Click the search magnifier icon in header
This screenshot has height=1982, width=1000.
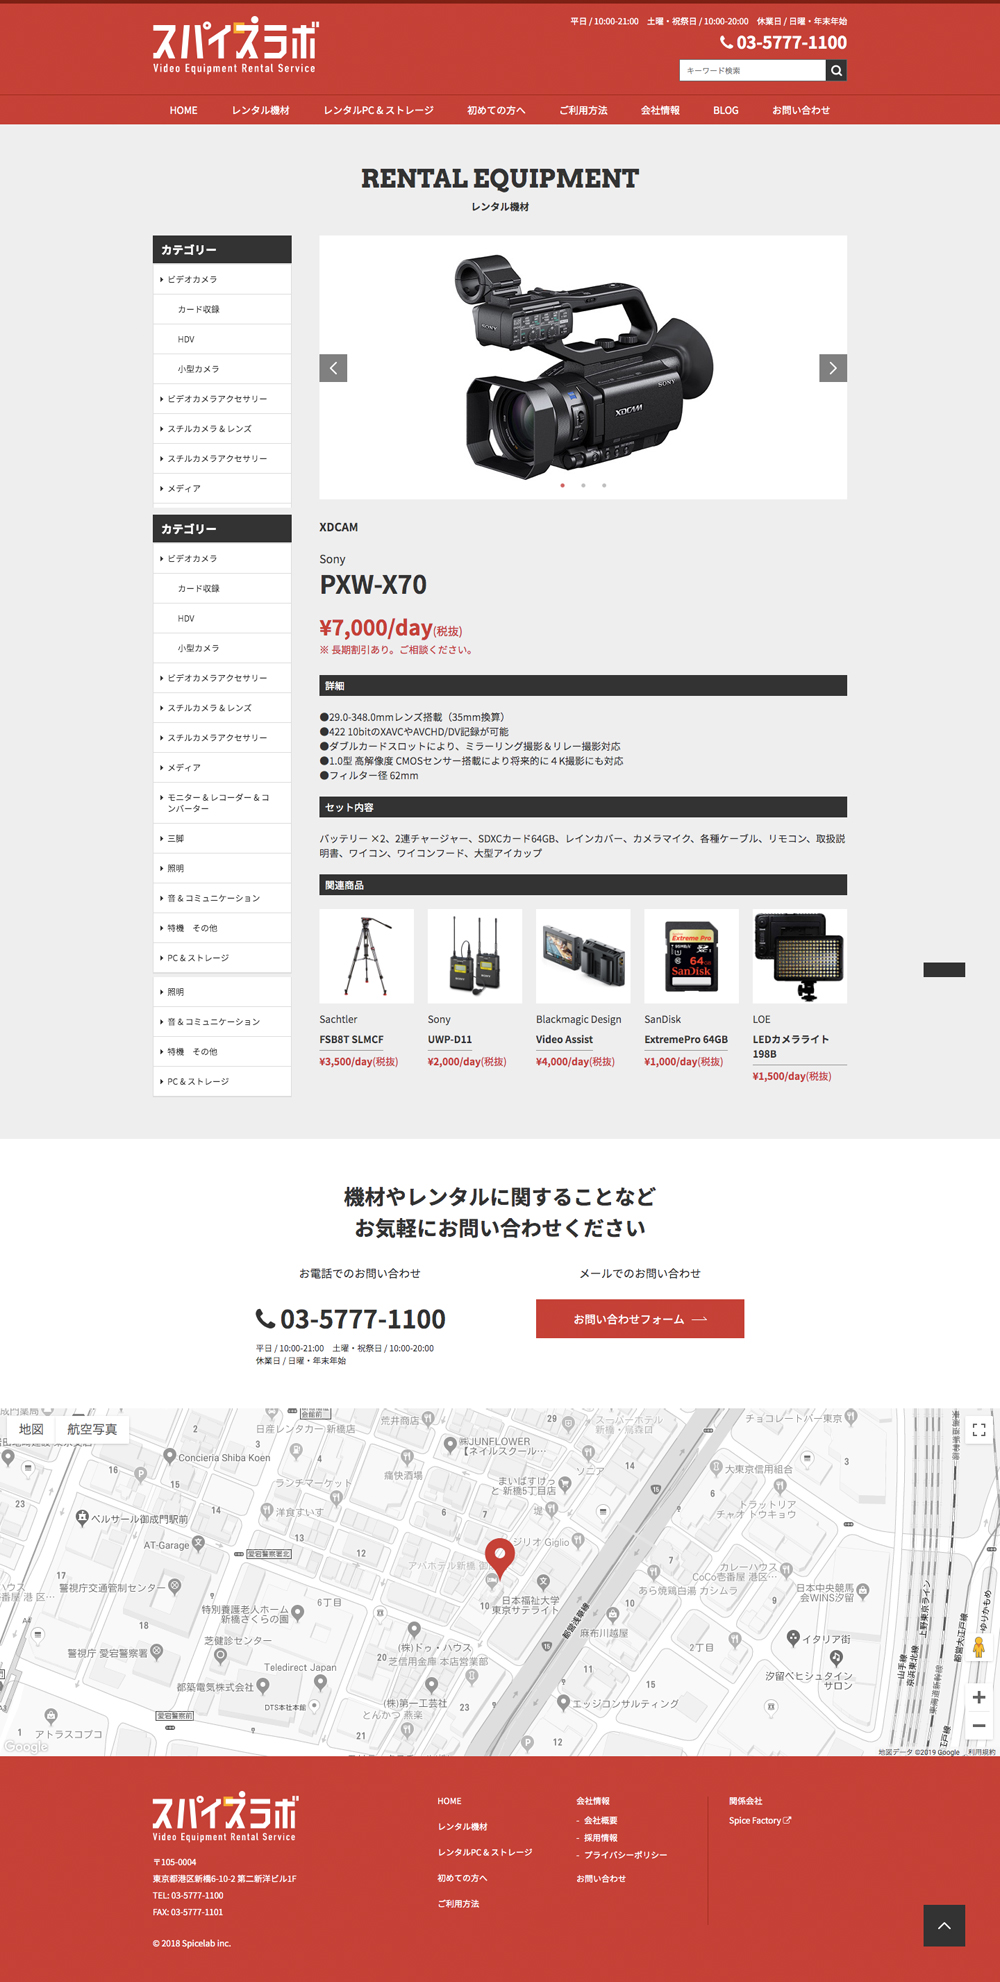(x=836, y=70)
